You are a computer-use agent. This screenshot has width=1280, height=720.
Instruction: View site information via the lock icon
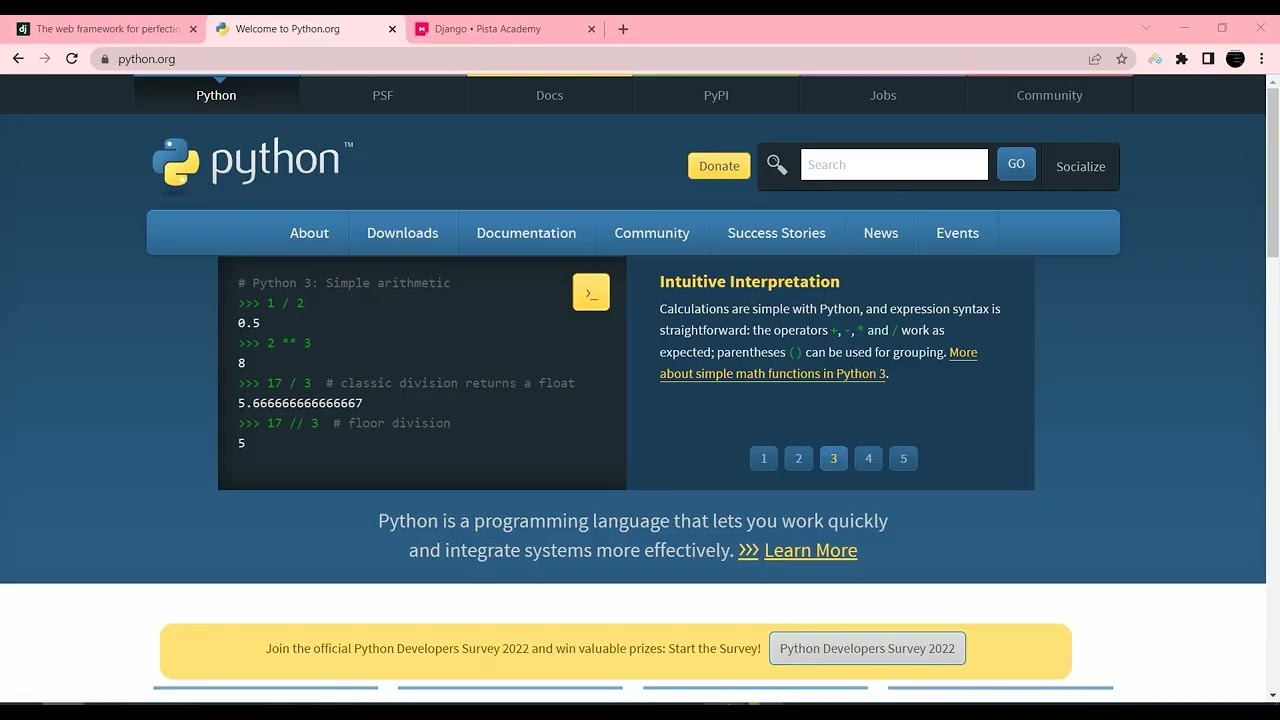click(x=104, y=59)
